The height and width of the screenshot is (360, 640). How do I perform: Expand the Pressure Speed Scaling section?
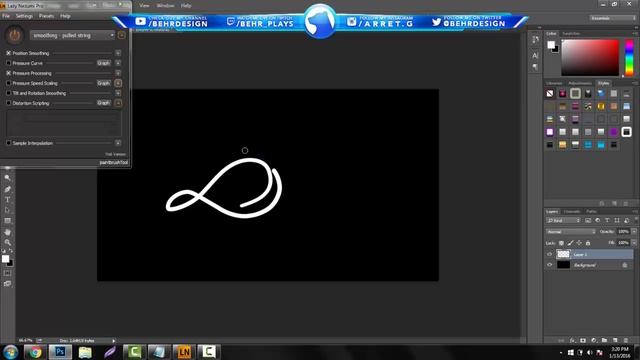pos(118,83)
